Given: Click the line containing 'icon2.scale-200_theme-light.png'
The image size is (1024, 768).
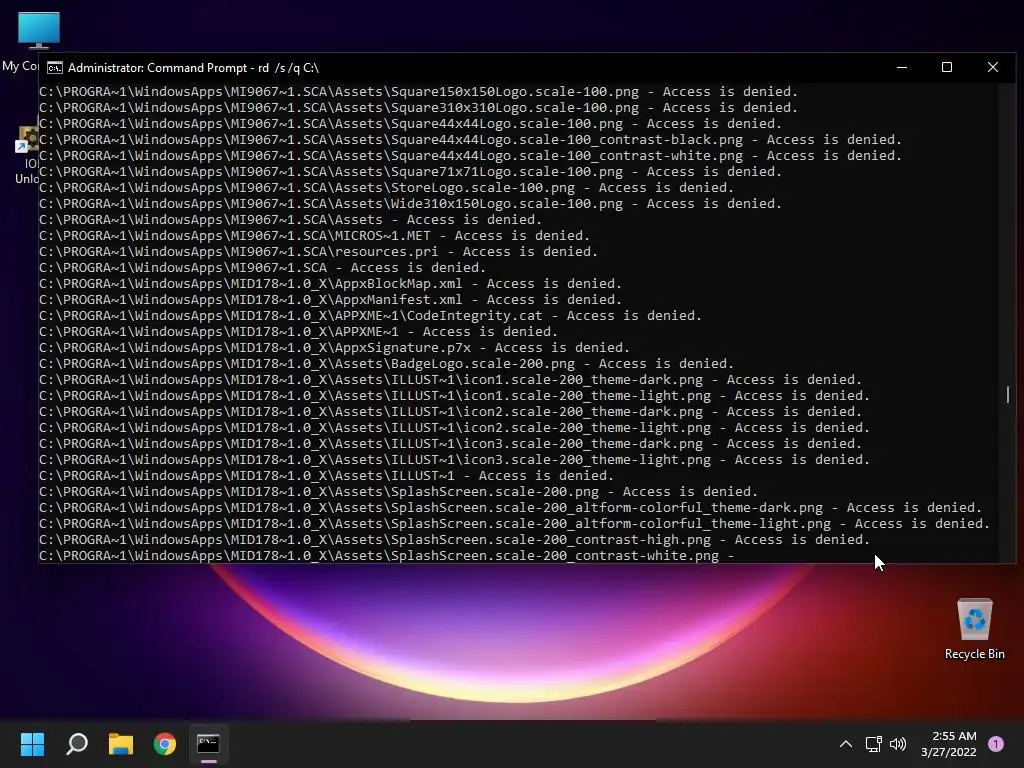Looking at the screenshot, I should pos(455,428).
